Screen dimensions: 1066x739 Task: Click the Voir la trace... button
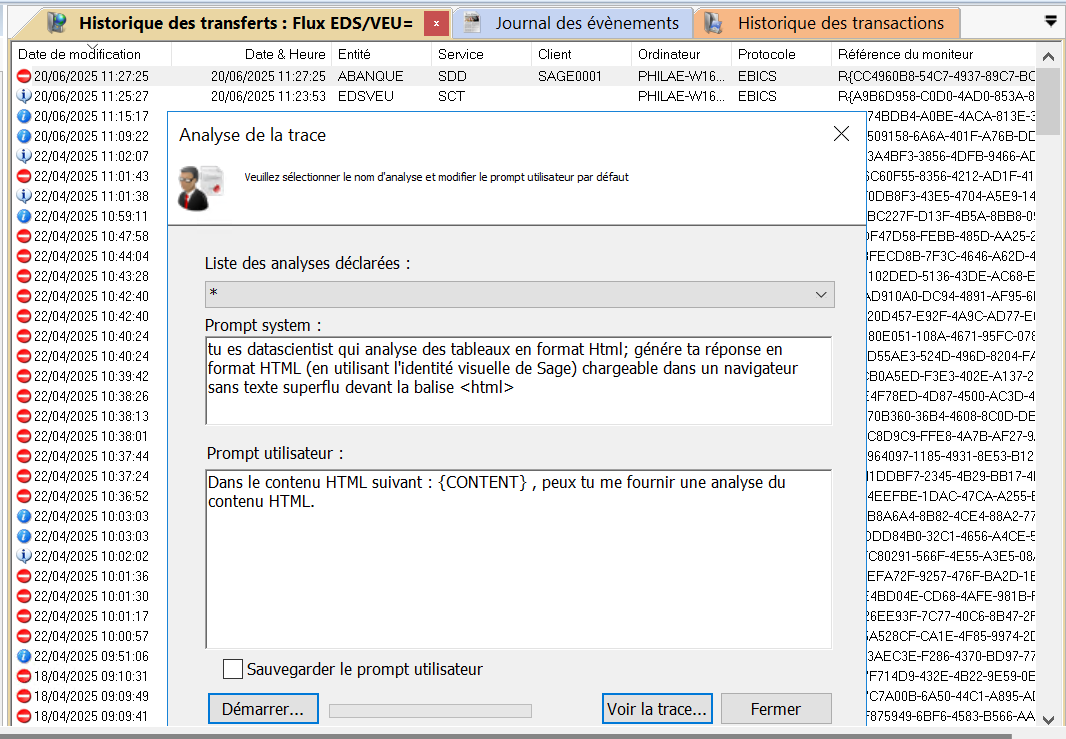(657, 709)
